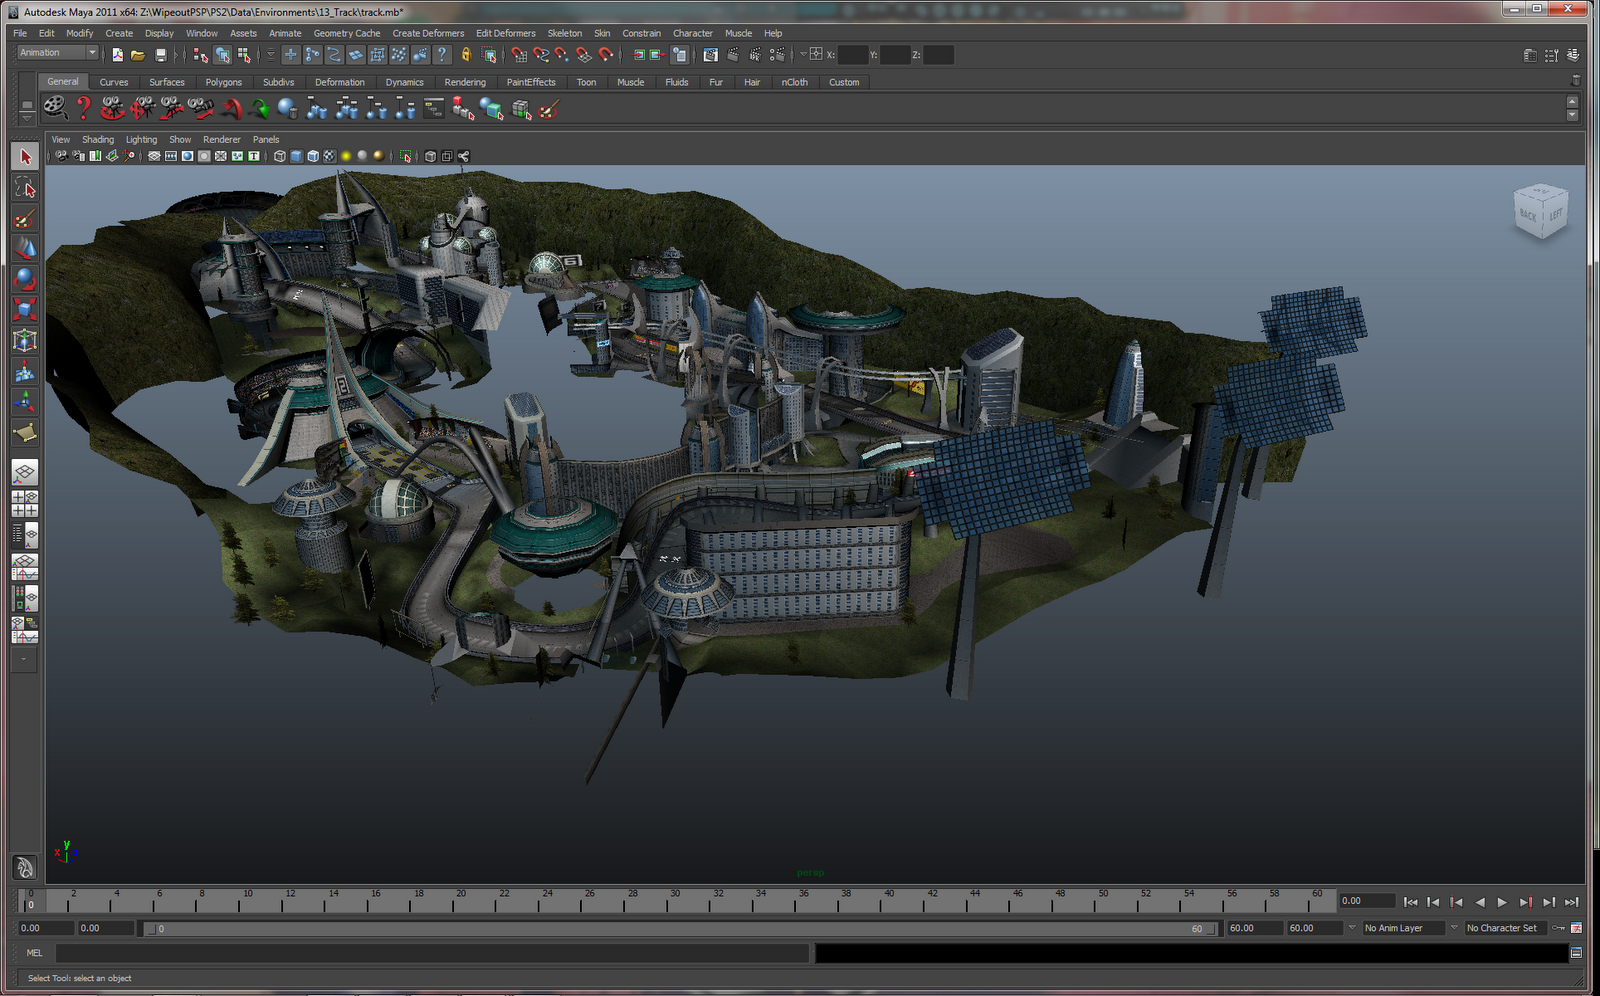Toggle textured display in the panel toolbar

[329, 156]
